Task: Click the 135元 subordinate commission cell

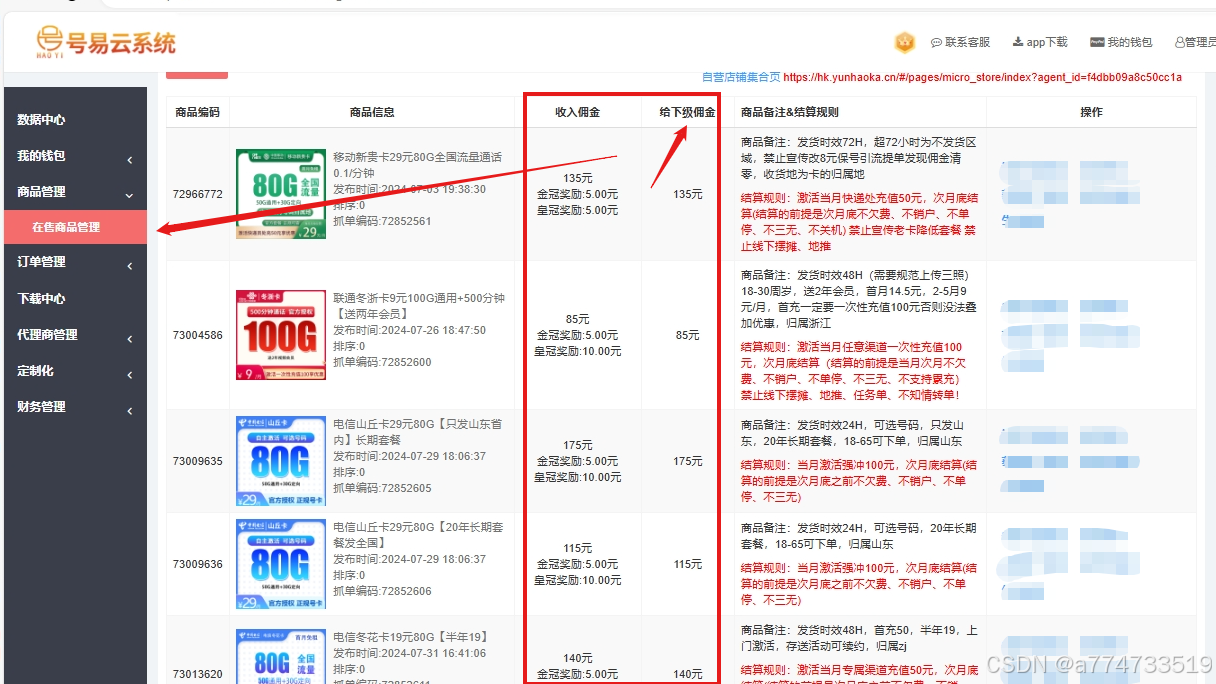Action: point(688,194)
